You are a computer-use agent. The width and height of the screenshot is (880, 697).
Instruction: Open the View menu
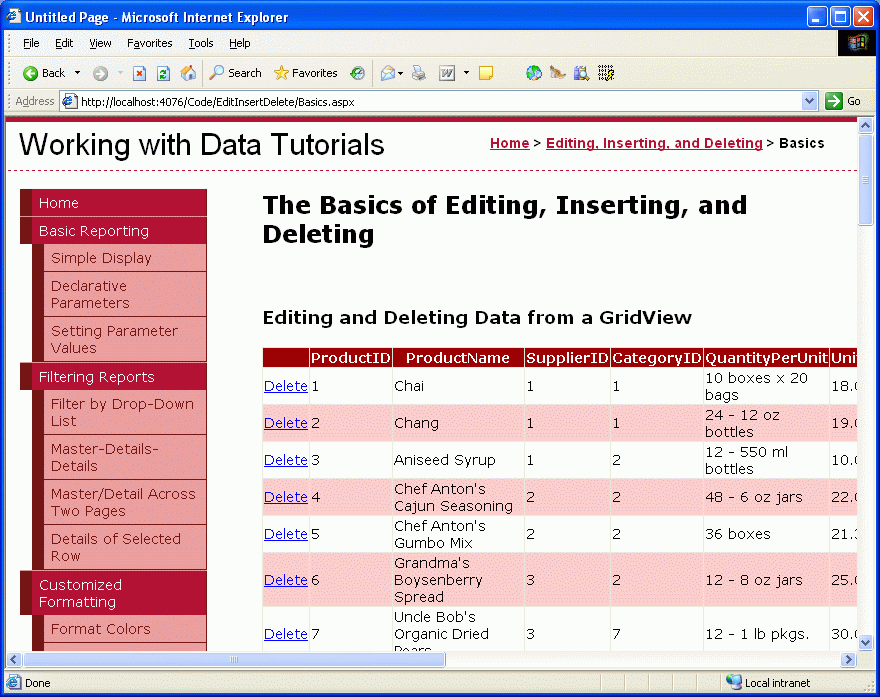coord(100,43)
